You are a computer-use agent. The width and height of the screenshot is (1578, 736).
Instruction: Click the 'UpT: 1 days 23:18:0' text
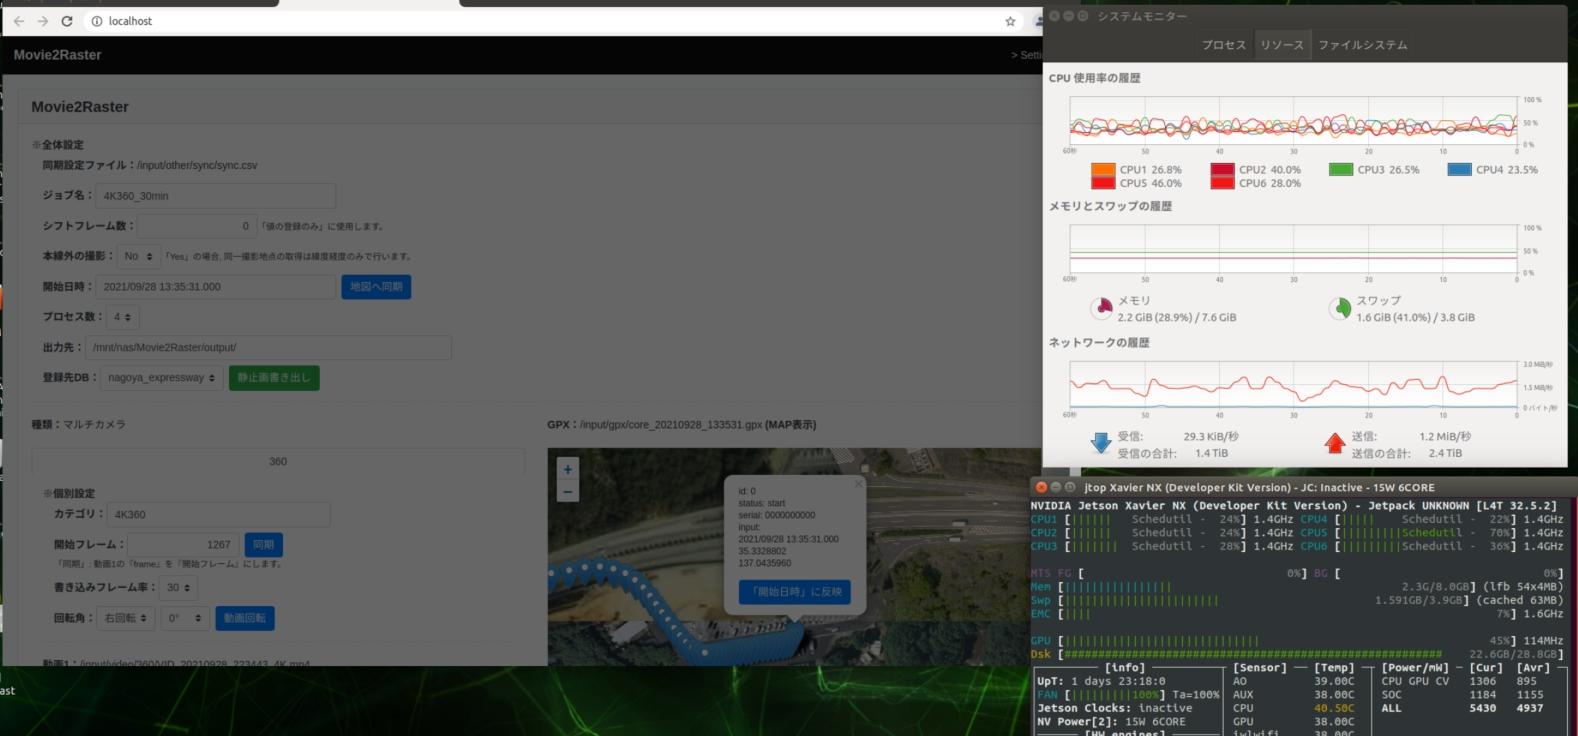point(1101,681)
